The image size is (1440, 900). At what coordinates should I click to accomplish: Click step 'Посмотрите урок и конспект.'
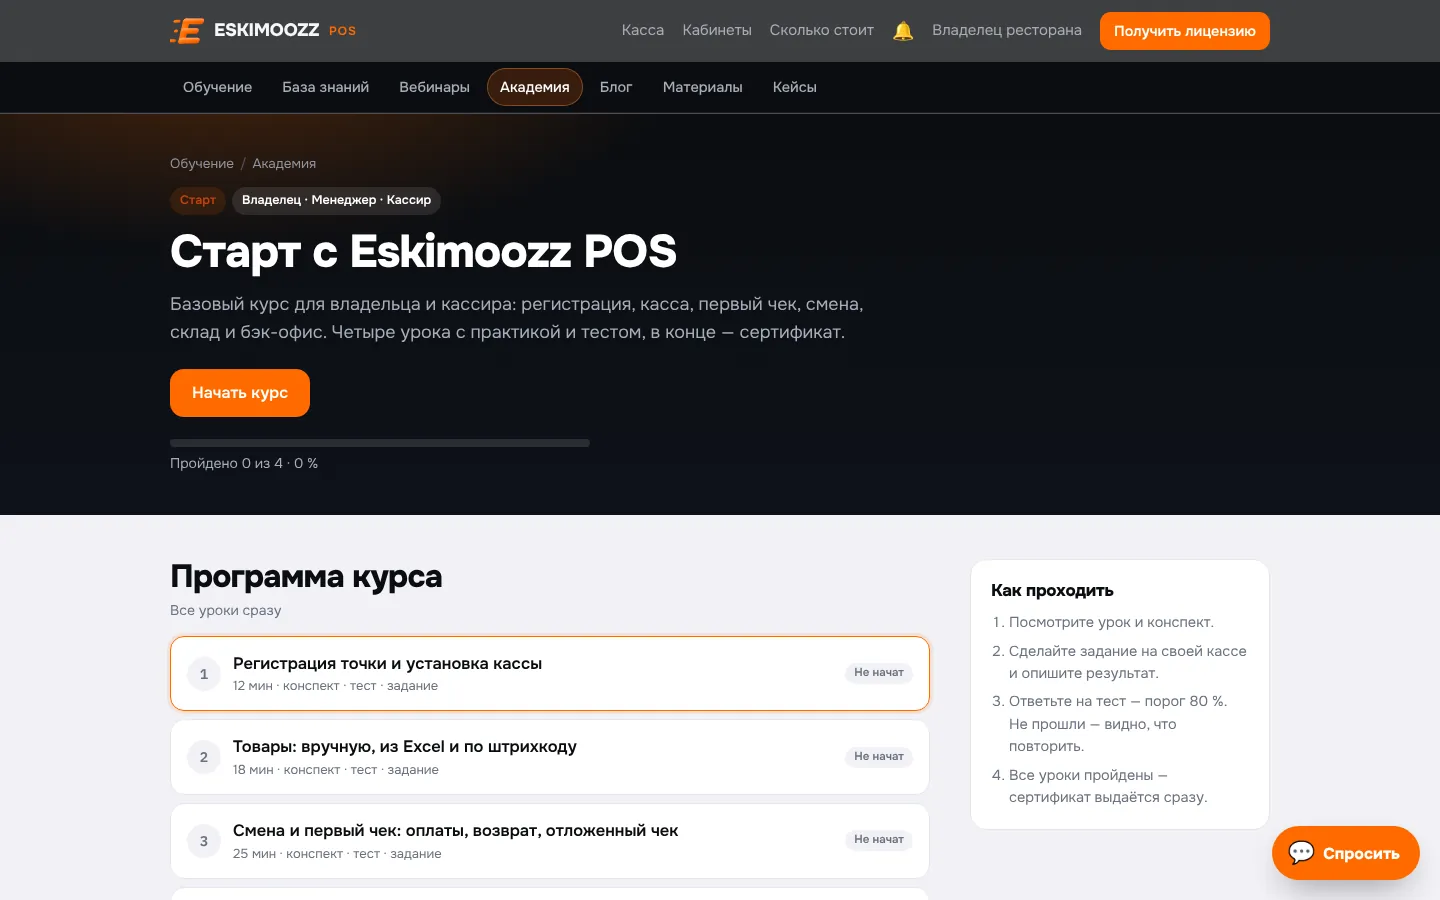click(1111, 622)
